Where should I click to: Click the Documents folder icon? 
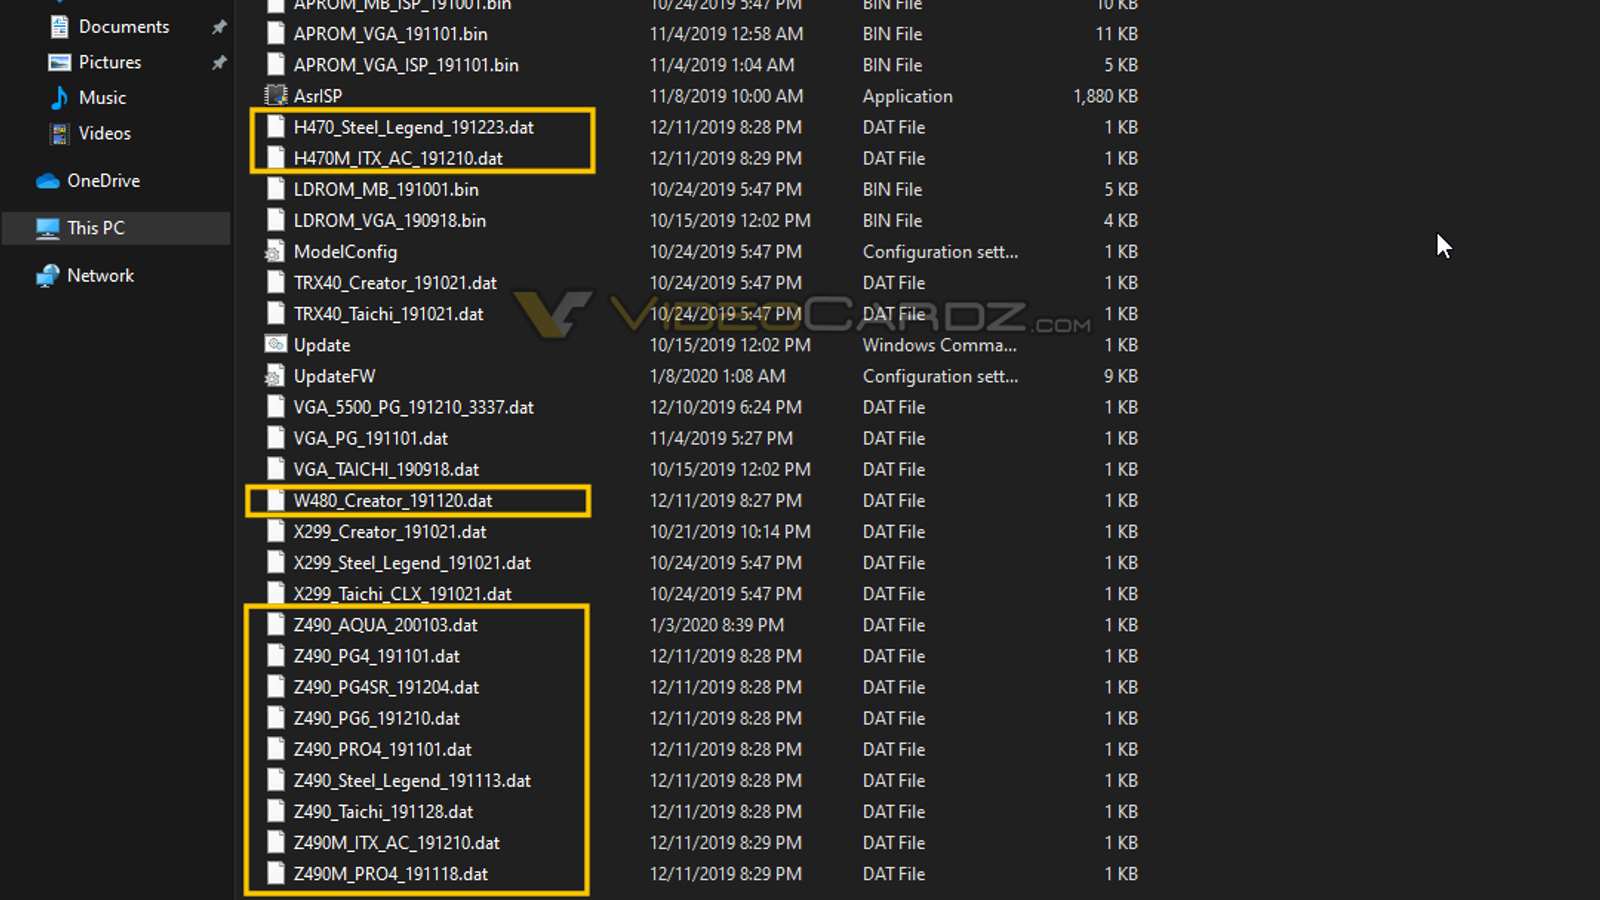[x=60, y=27]
